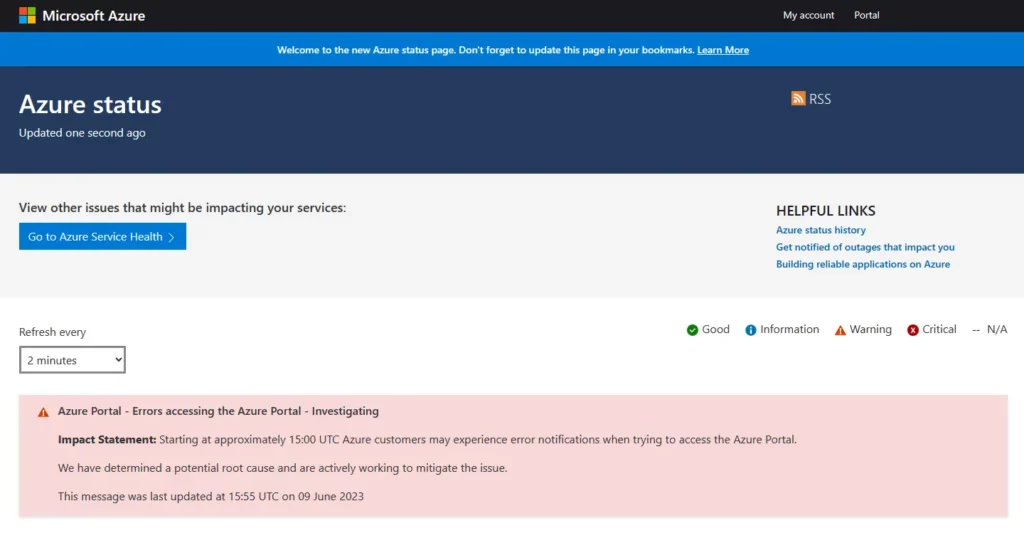The image size is (1024, 533).
Task: Open the Refresh every 2 minutes dropdown
Action: pyautogui.click(x=72, y=360)
